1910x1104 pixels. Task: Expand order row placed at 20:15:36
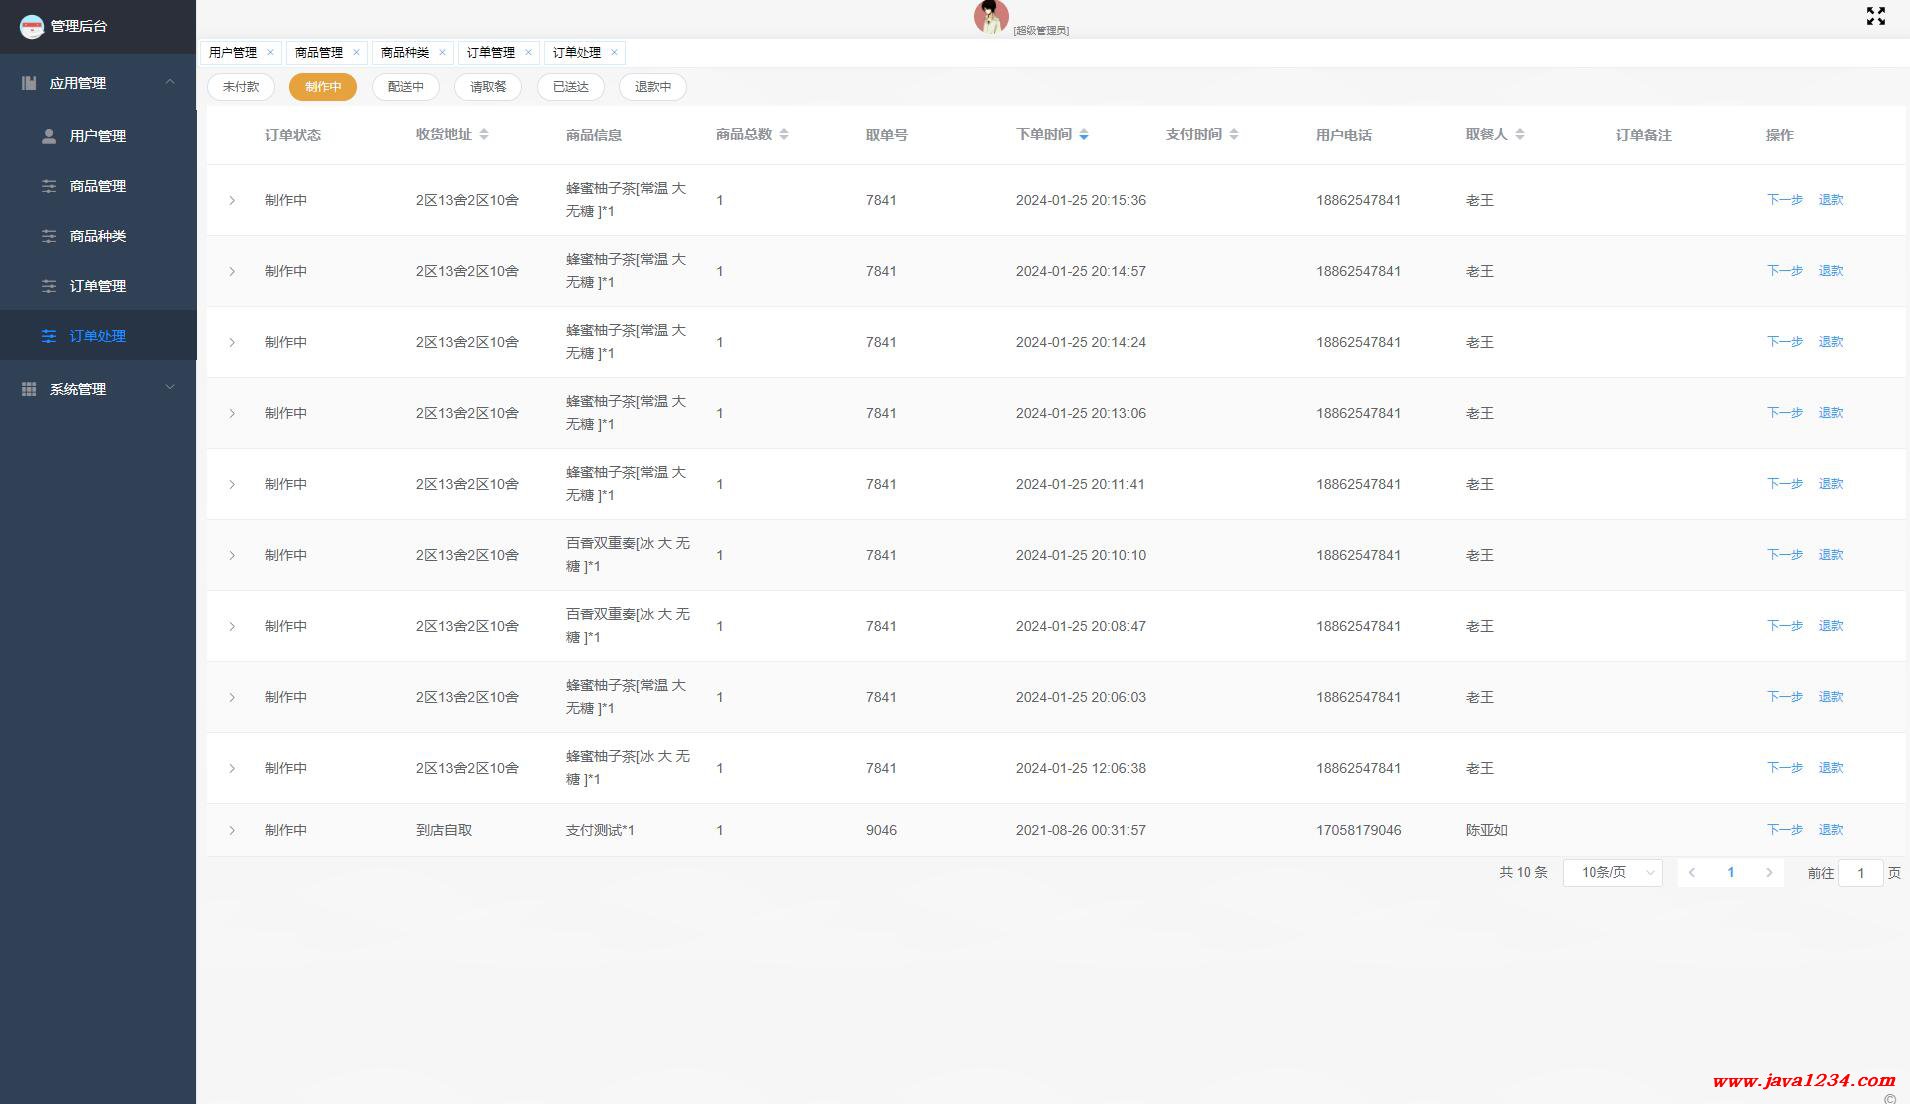tap(232, 201)
